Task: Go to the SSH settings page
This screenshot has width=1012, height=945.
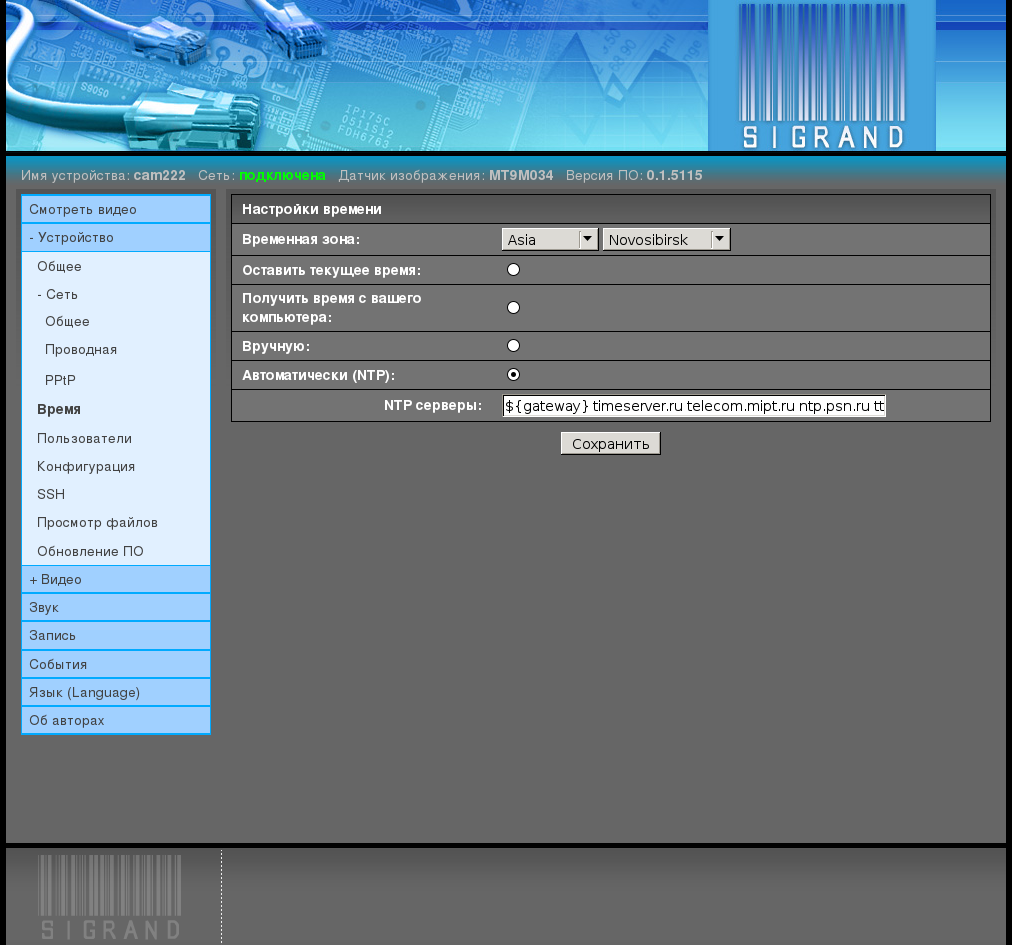Action: tap(51, 495)
